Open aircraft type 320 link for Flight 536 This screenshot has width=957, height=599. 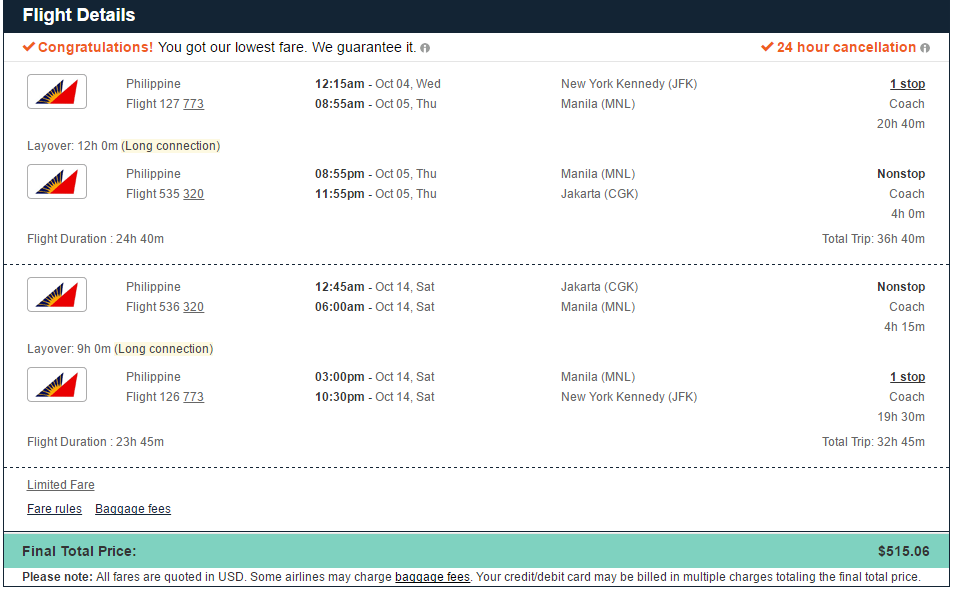click(x=193, y=307)
